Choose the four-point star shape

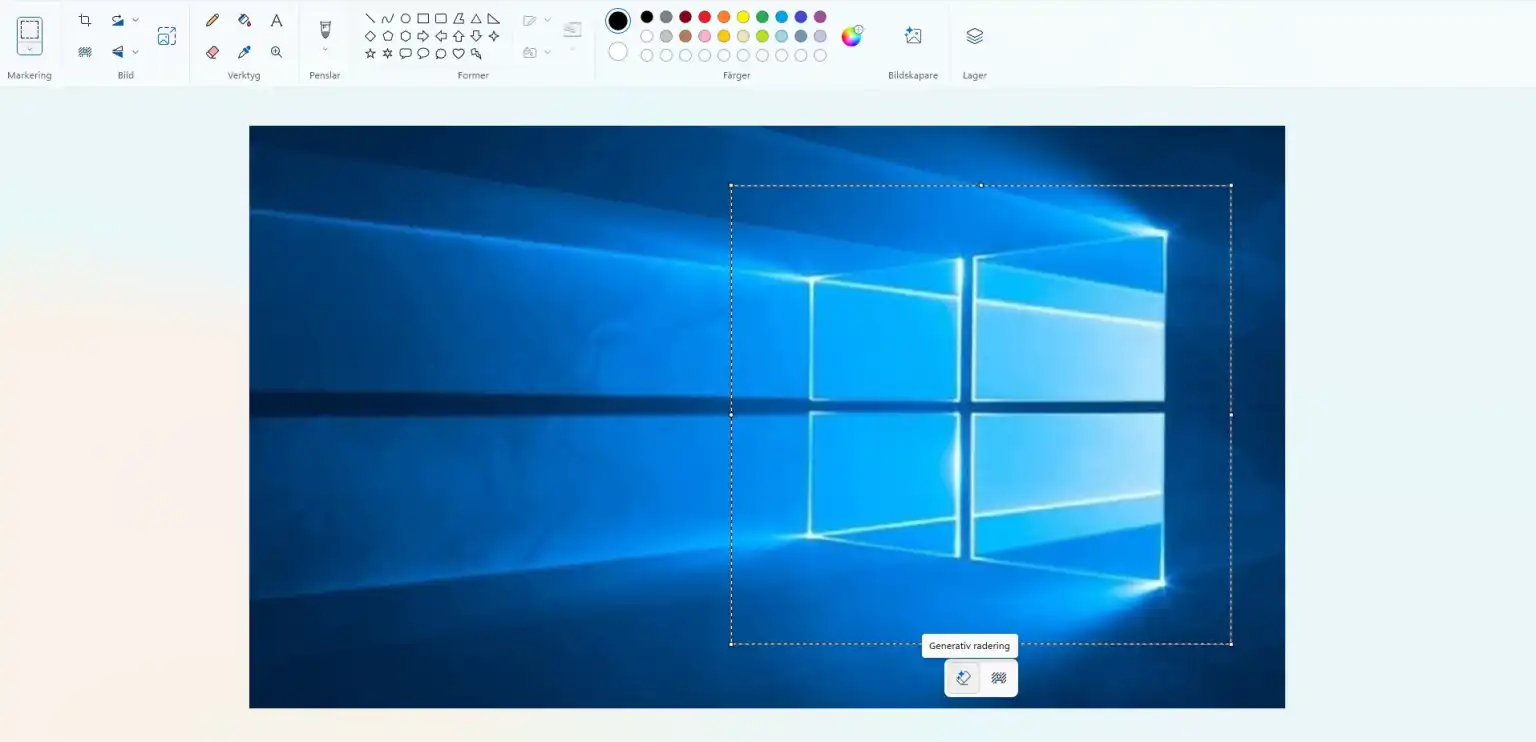pos(494,36)
